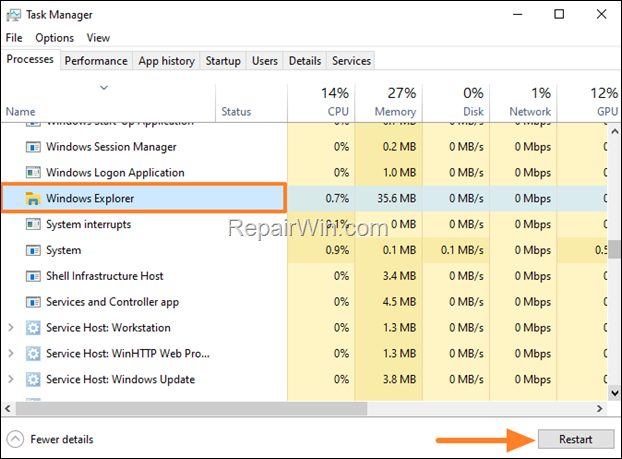Sort by the Disk column header
The height and width of the screenshot is (459, 622).
point(456,103)
